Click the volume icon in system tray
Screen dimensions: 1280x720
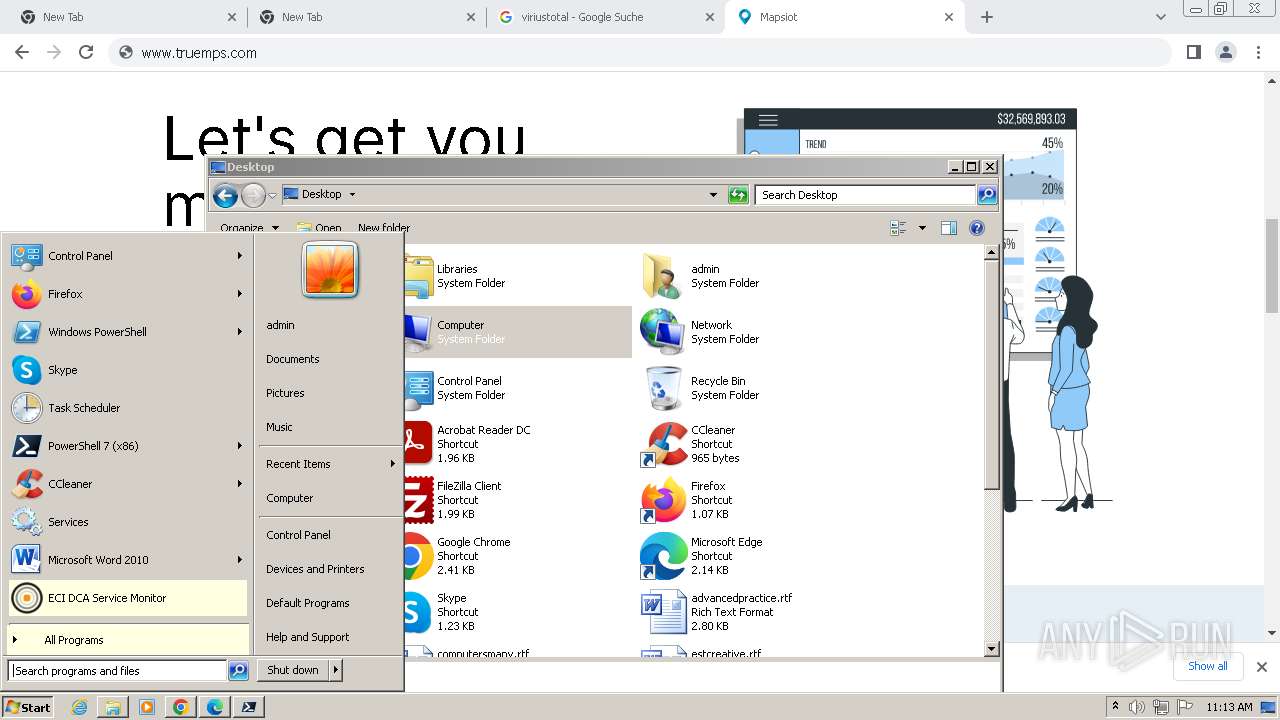coord(1137,707)
